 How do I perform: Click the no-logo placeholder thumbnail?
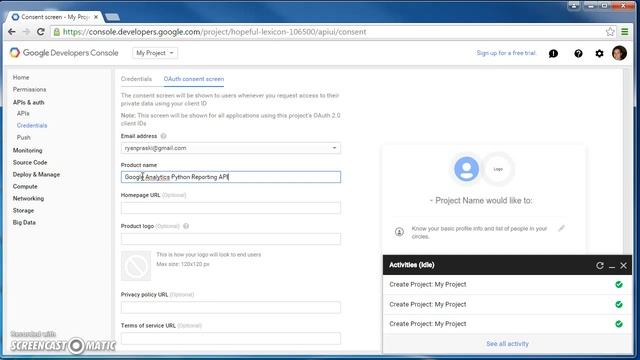pyautogui.click(x=136, y=266)
